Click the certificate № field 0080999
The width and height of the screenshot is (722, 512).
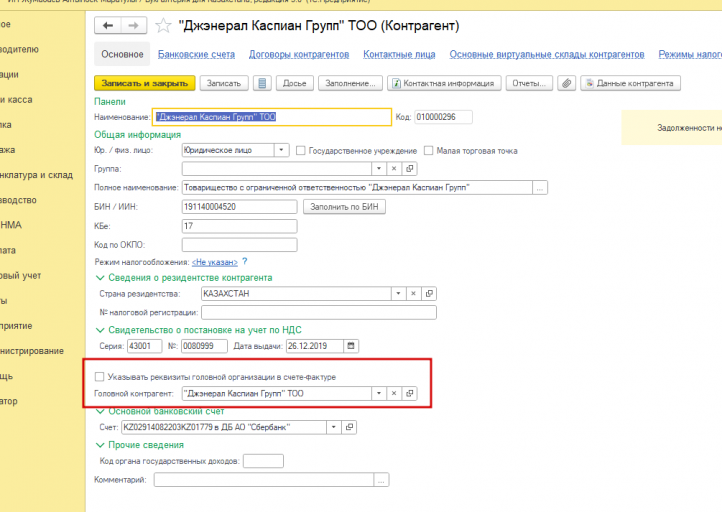(x=204, y=346)
